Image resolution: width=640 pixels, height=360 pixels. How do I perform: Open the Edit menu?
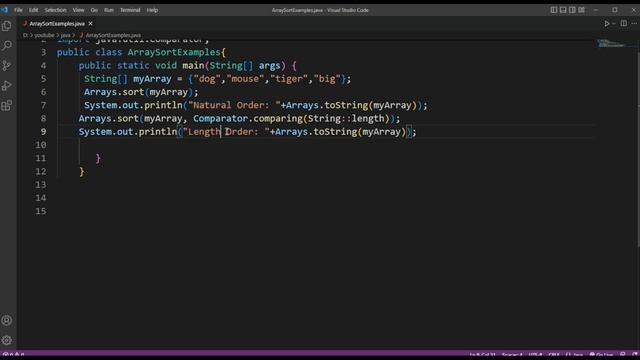point(33,10)
